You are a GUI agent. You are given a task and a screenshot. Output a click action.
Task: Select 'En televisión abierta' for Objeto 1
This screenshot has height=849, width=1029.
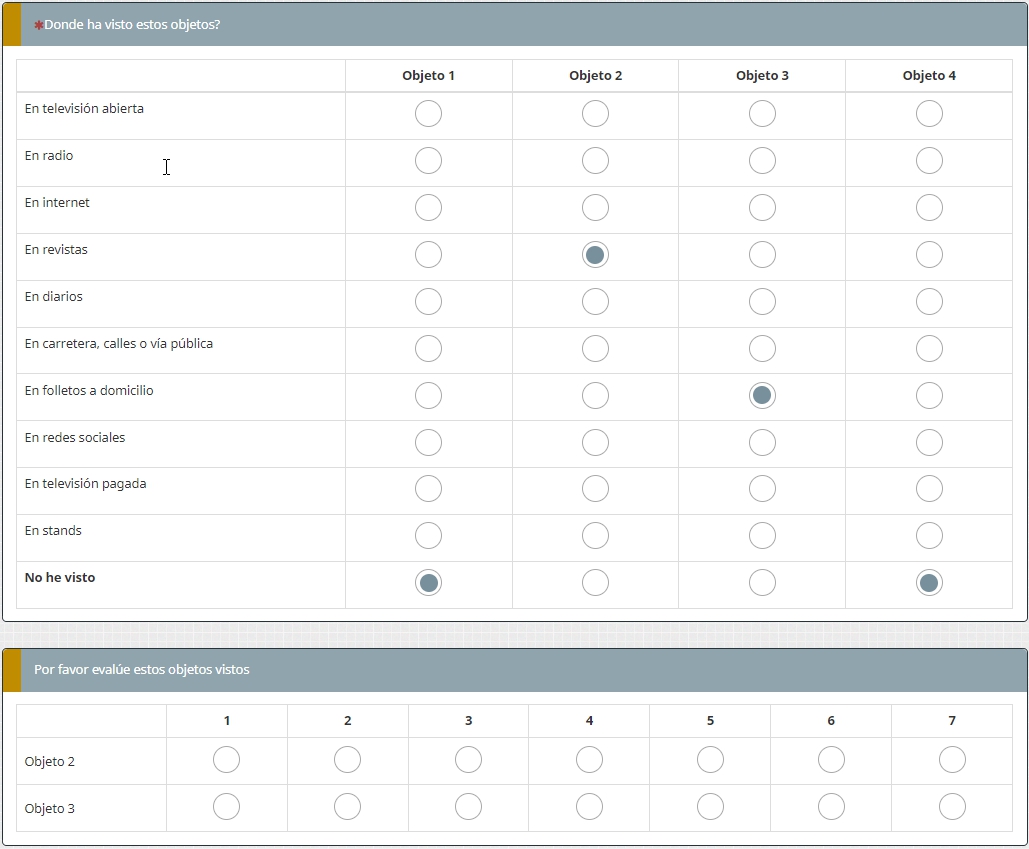click(x=428, y=114)
